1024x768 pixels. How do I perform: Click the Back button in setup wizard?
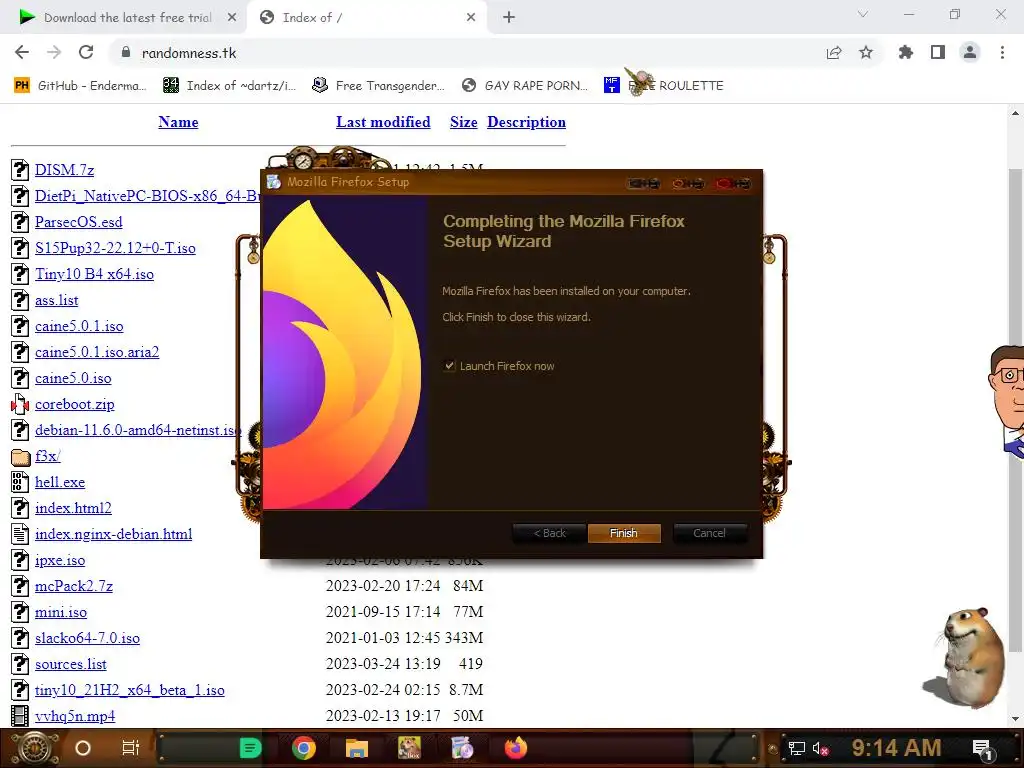(x=550, y=533)
